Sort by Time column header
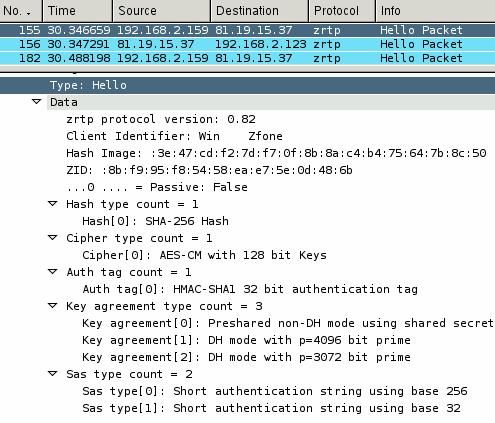Screen dimensions: 495x423 [x=78, y=11]
